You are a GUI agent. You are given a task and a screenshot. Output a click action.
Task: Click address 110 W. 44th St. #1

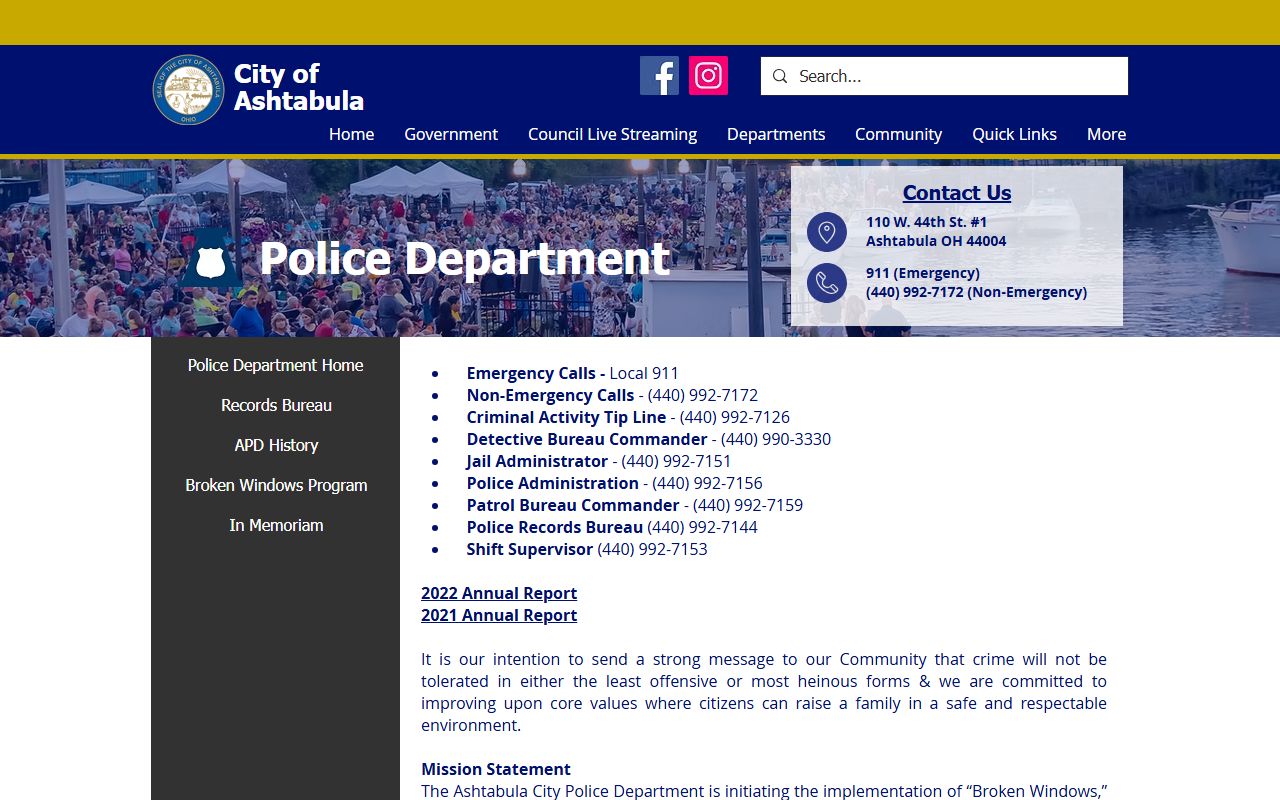[926, 222]
